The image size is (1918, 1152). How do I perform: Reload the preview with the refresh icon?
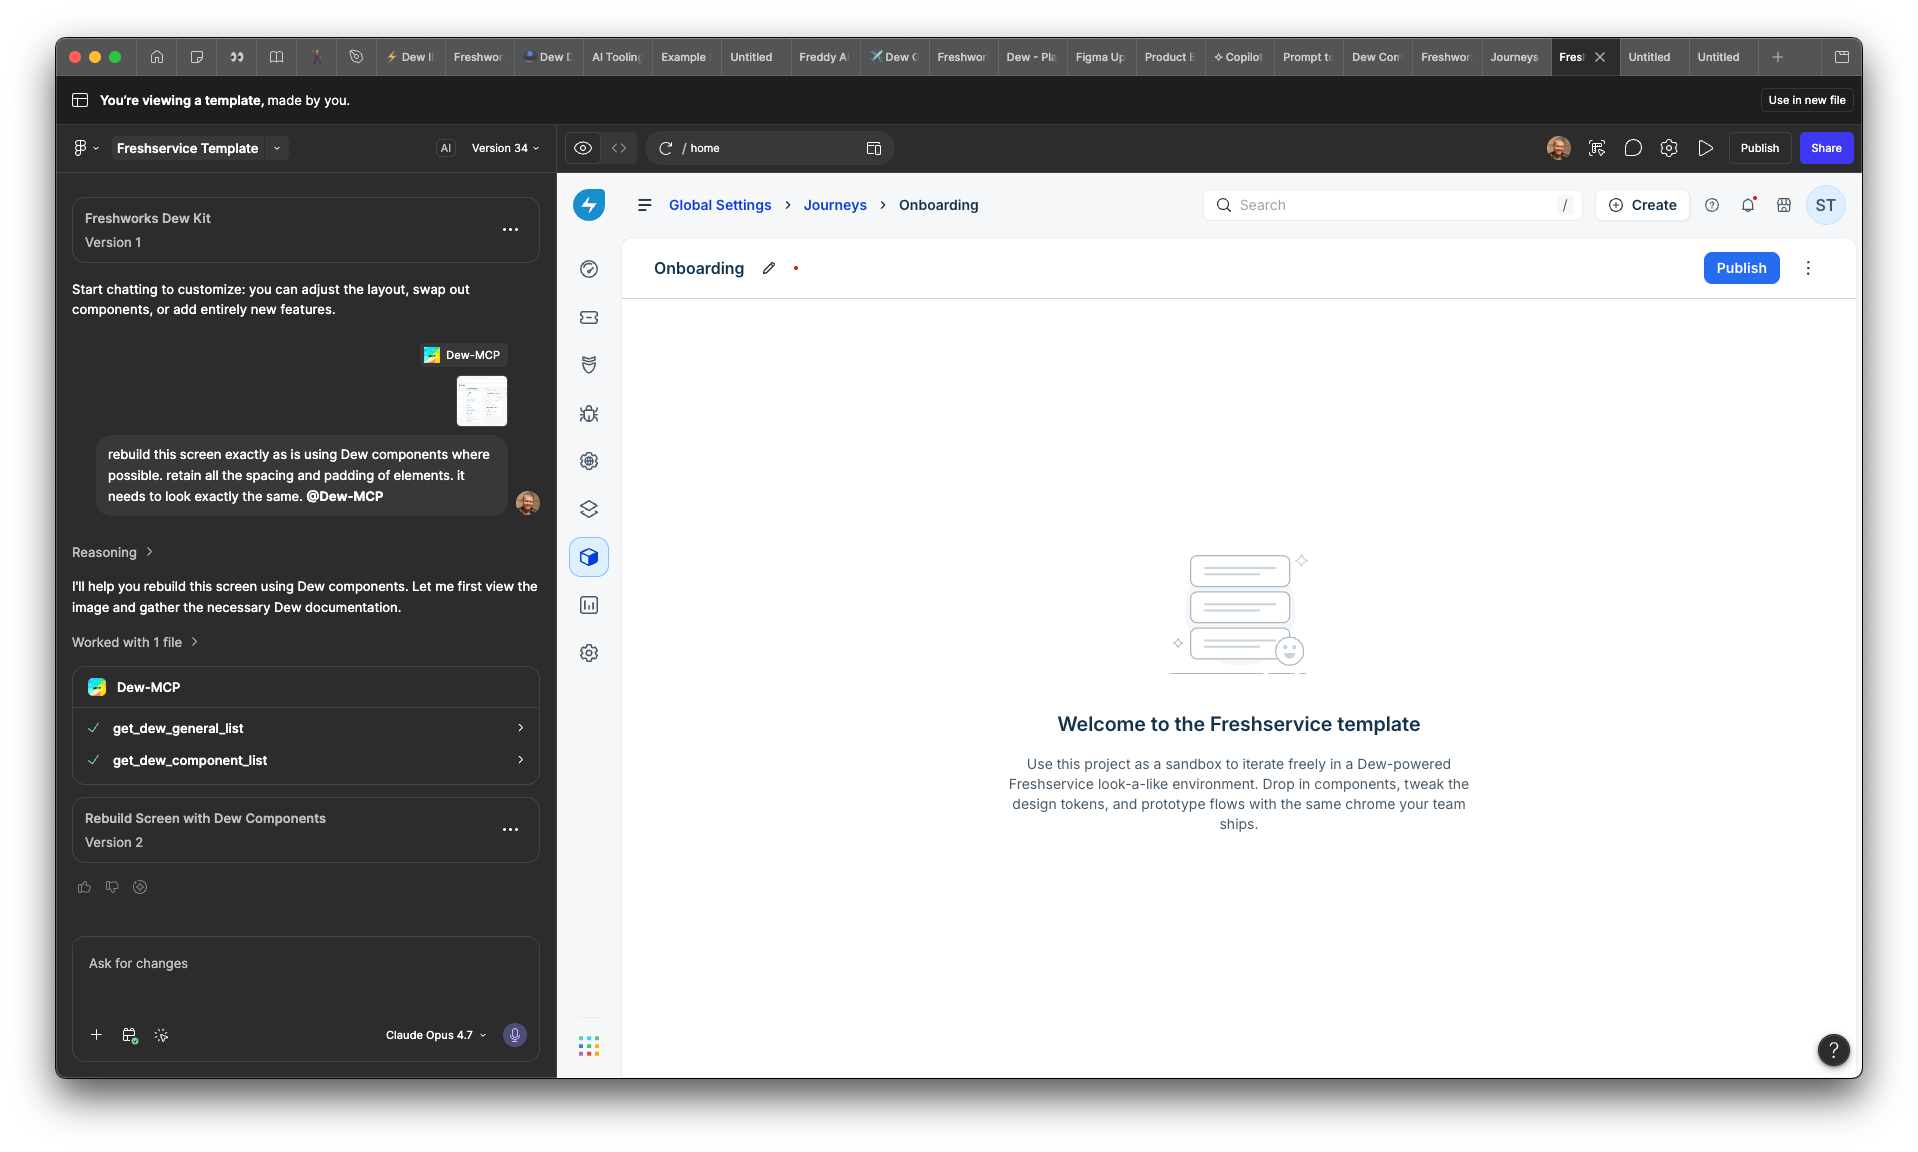[x=666, y=148]
